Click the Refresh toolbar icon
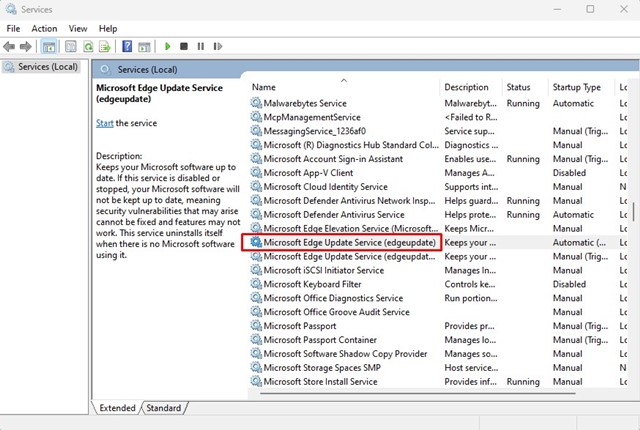The width and height of the screenshot is (640, 430). [89, 46]
